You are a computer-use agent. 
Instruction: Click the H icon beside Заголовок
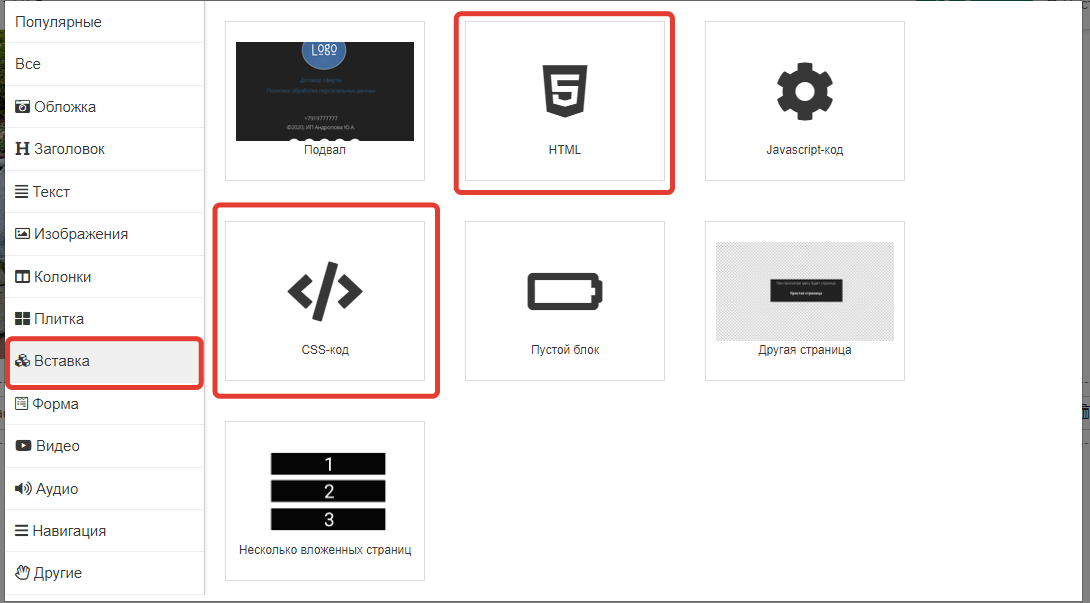click(x=22, y=149)
